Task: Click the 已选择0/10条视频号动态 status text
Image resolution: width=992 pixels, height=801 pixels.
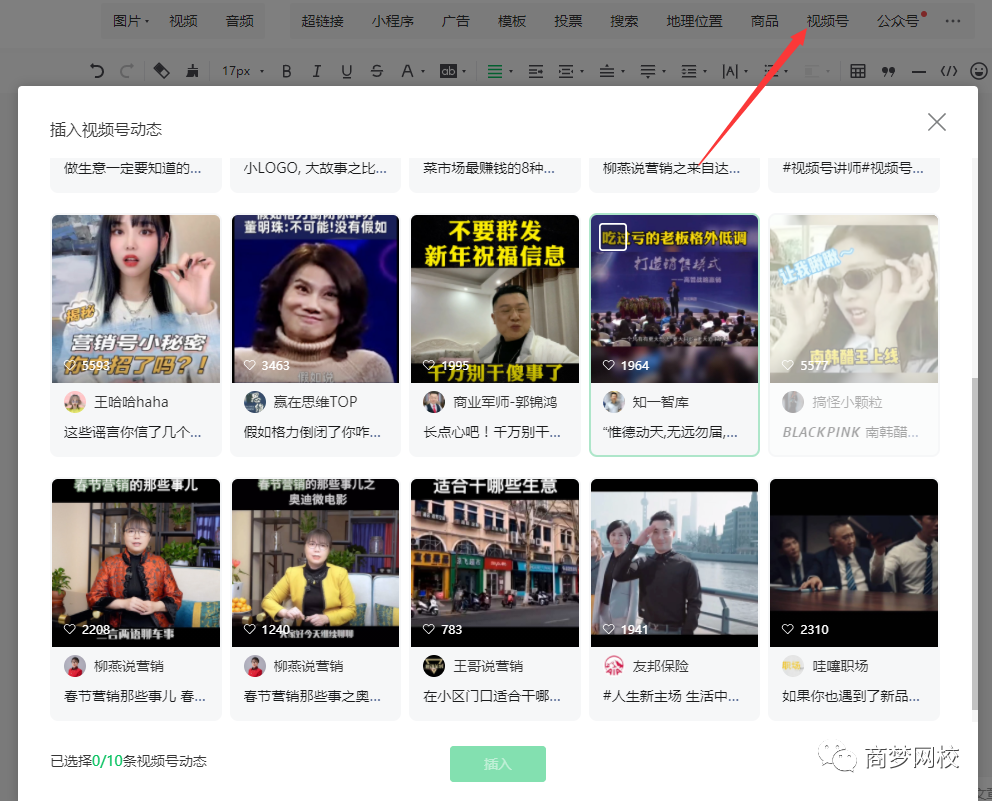Action: (x=128, y=761)
